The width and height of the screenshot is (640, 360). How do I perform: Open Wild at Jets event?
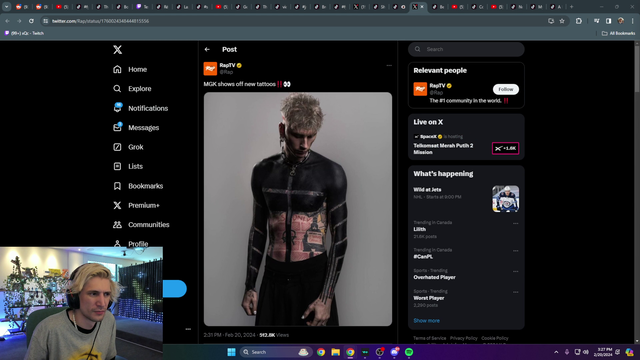coord(427,190)
